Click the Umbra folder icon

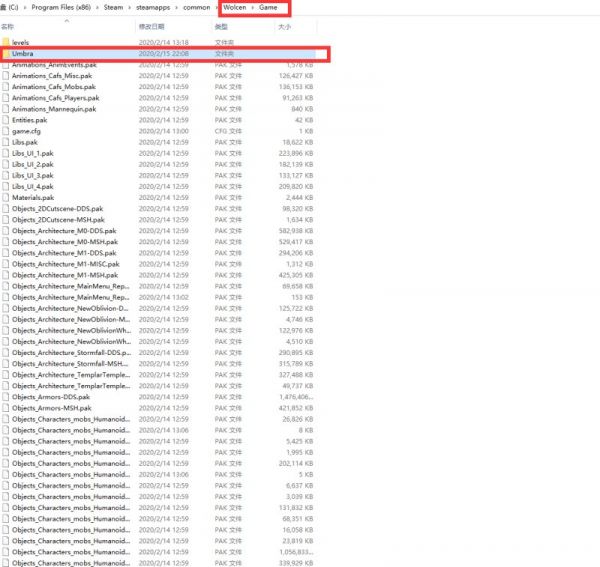[6, 54]
